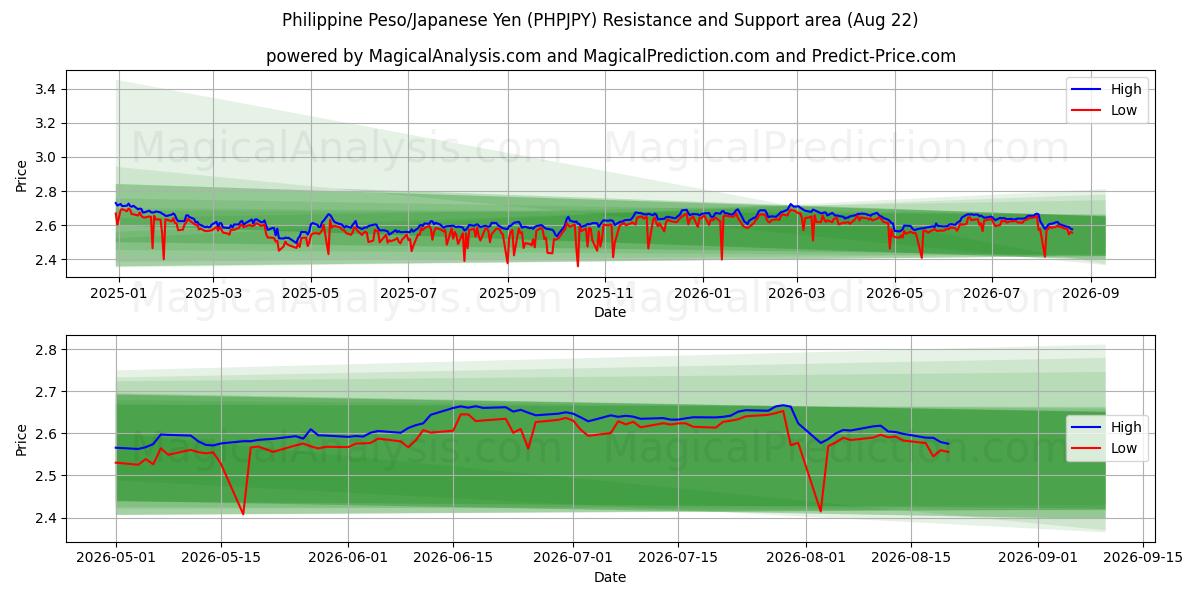Screen dimensions: 1200x600
Task: Click 'High' label in the bottom chart legend
Action: pos(1125,427)
